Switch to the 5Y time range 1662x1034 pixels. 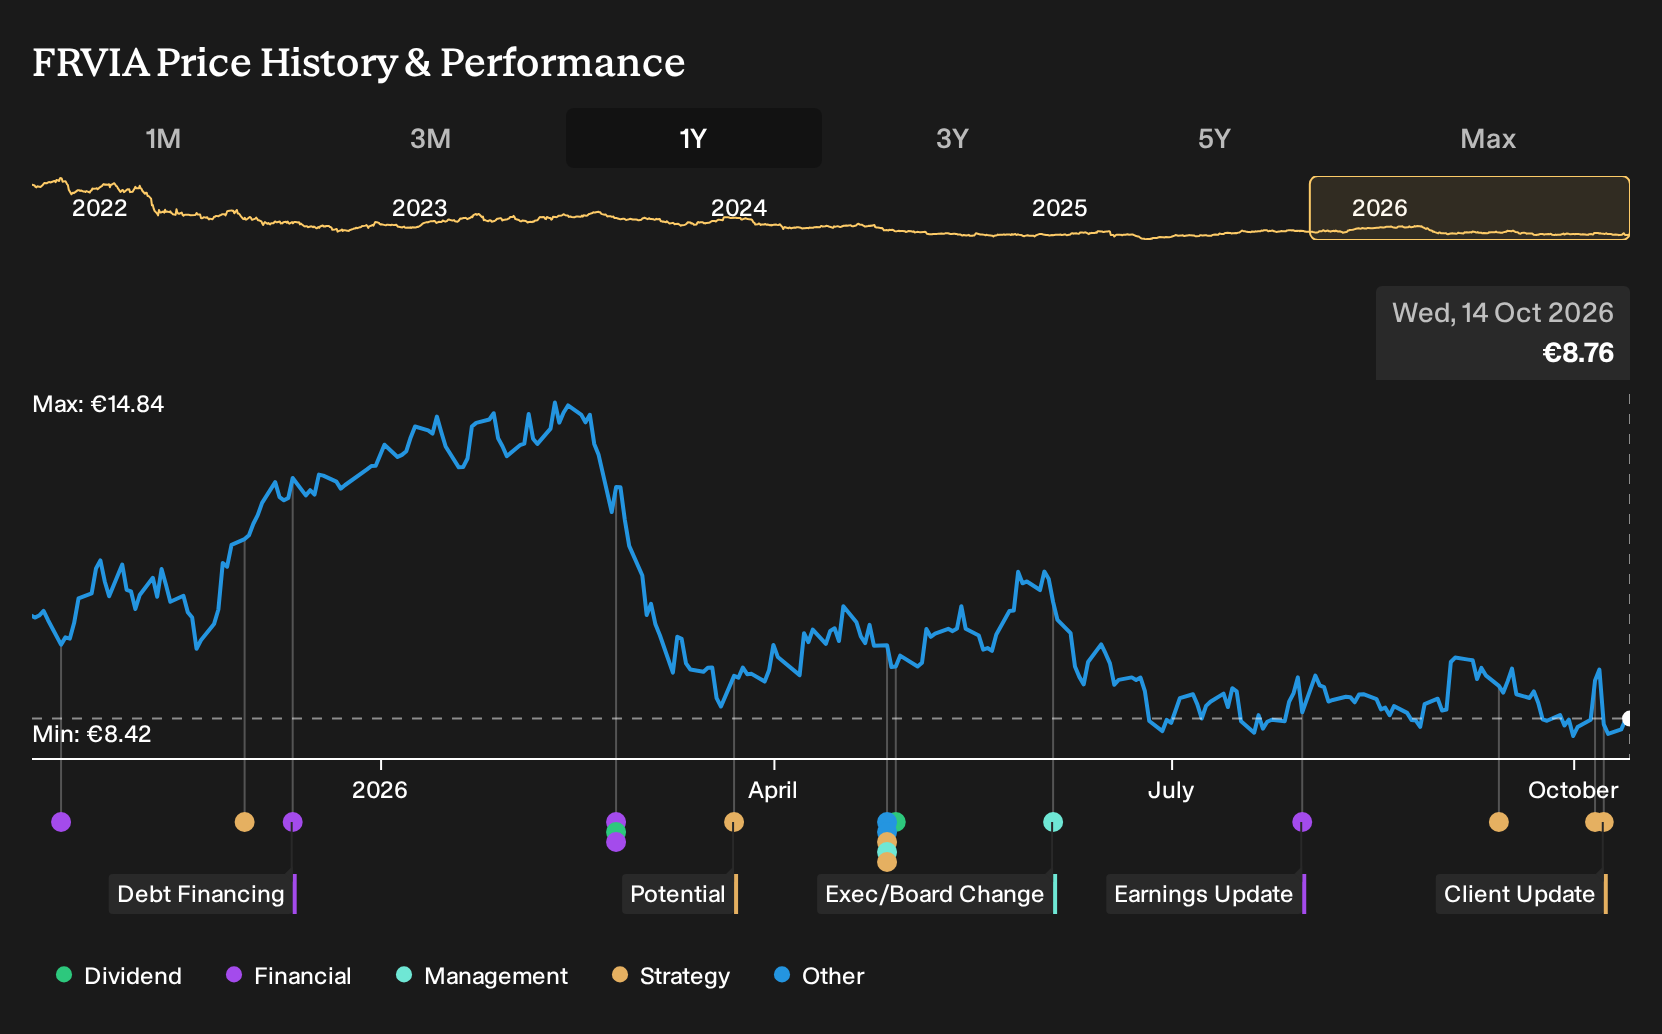pyautogui.click(x=1214, y=138)
